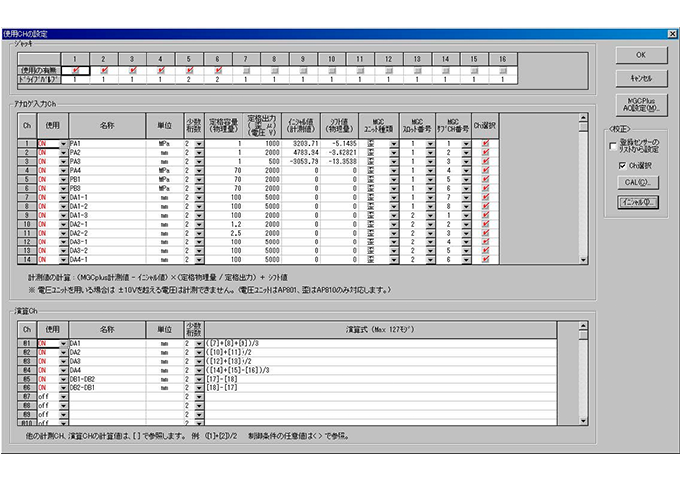Select row header 14 of the アナログ入力Ch table
The height and width of the screenshot is (480, 680).
[27, 260]
